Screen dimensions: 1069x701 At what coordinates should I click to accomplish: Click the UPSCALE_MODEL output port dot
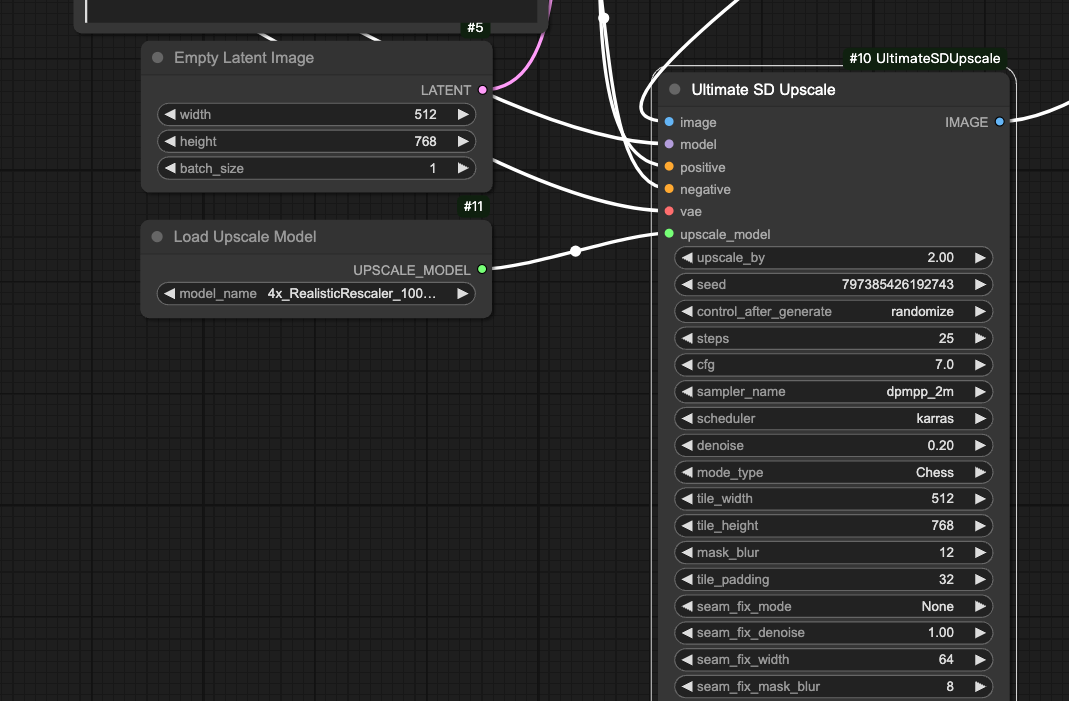click(x=482, y=269)
